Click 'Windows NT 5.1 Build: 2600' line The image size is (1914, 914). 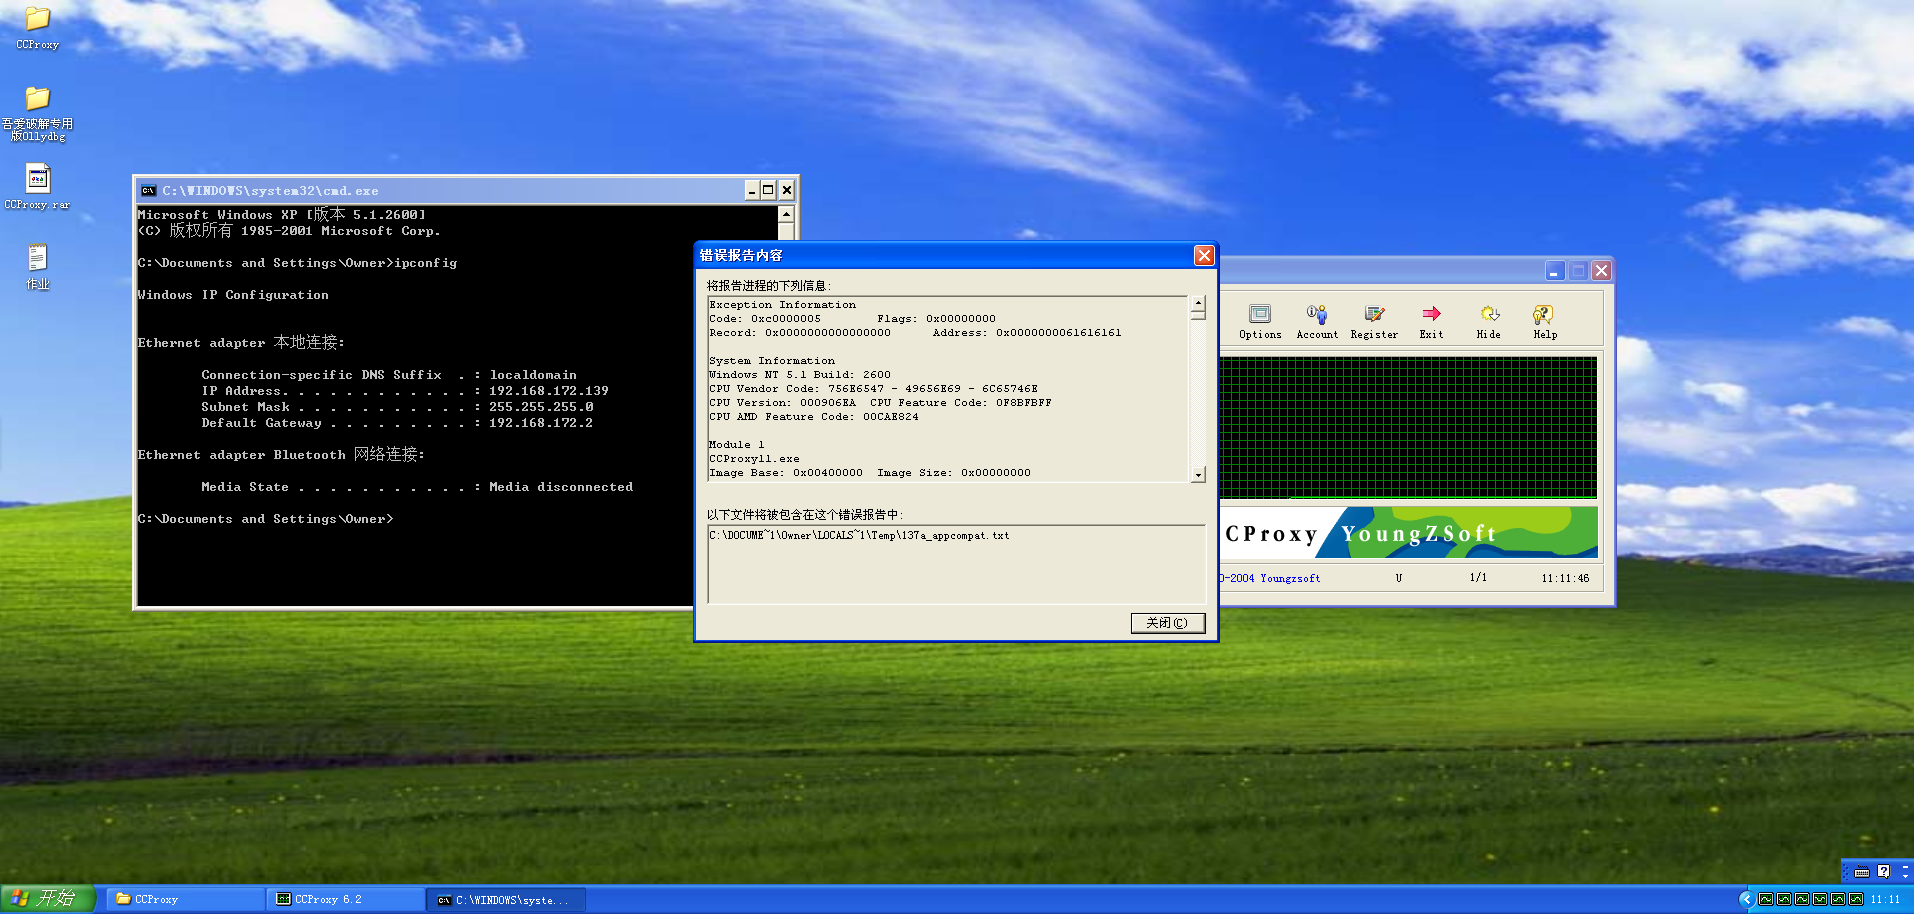(x=800, y=375)
